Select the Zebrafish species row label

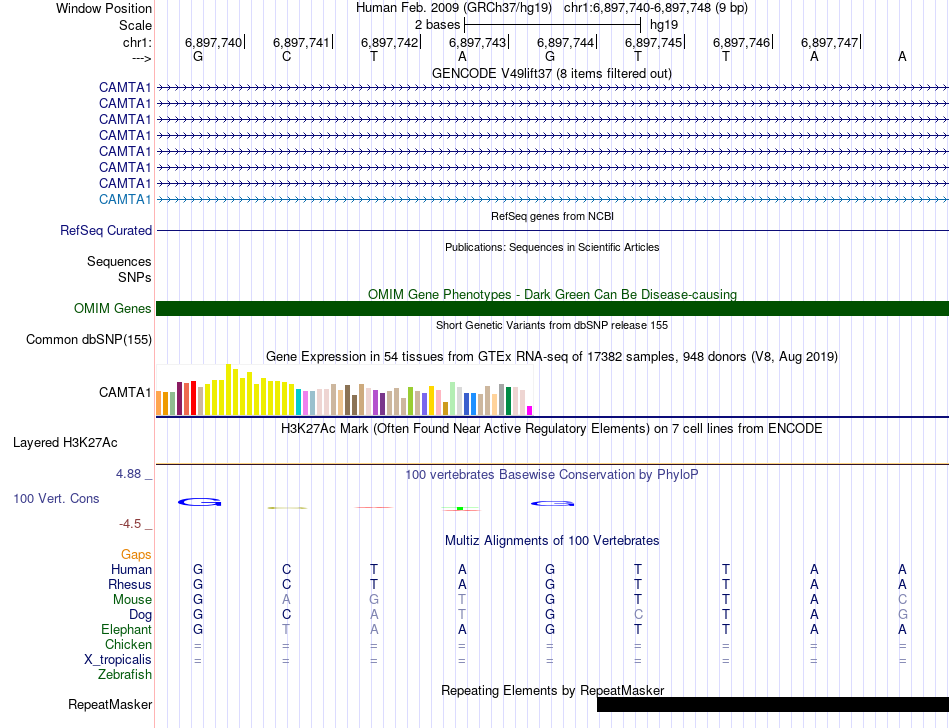[125, 675]
